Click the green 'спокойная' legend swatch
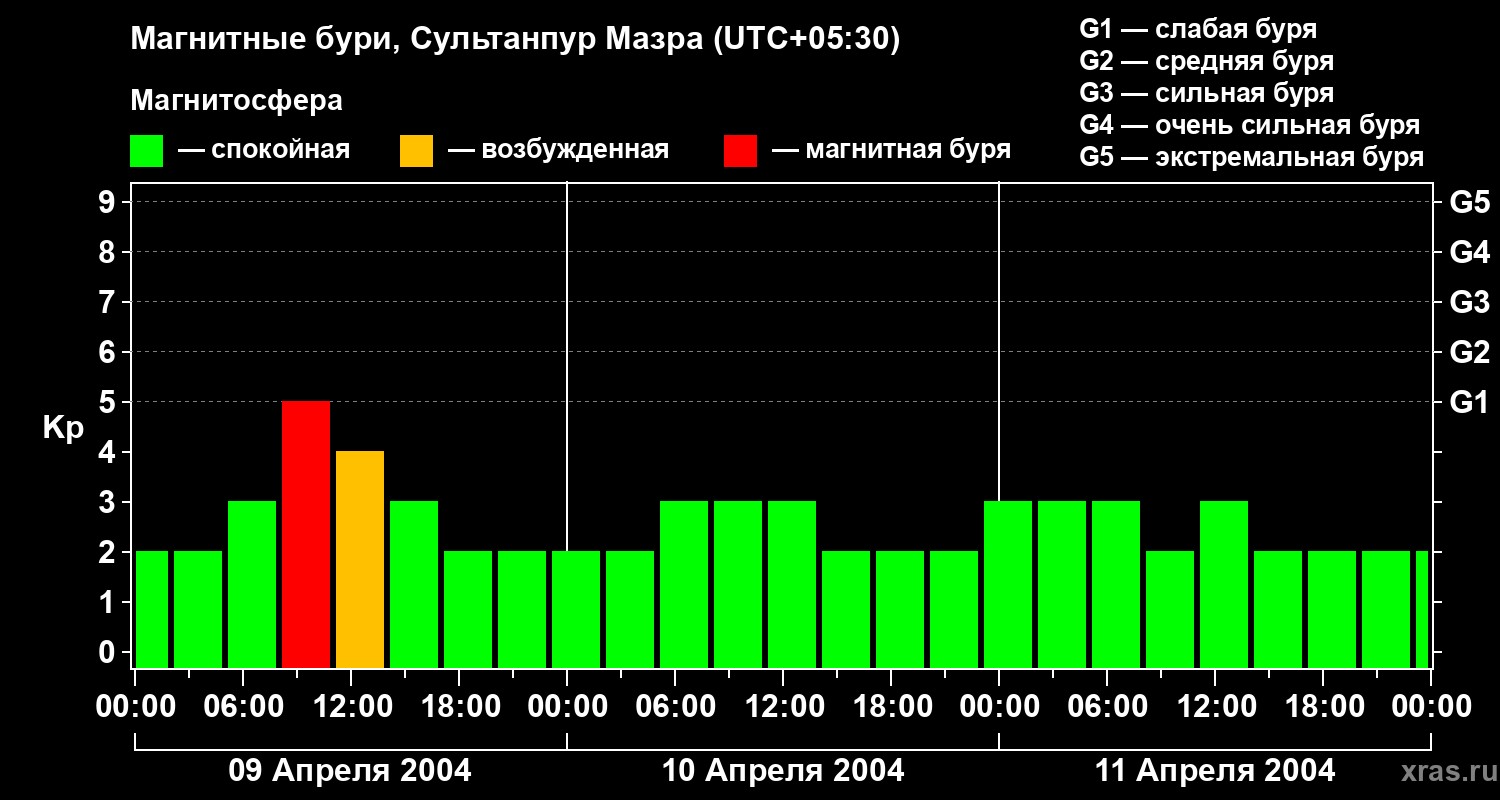 tap(147, 151)
